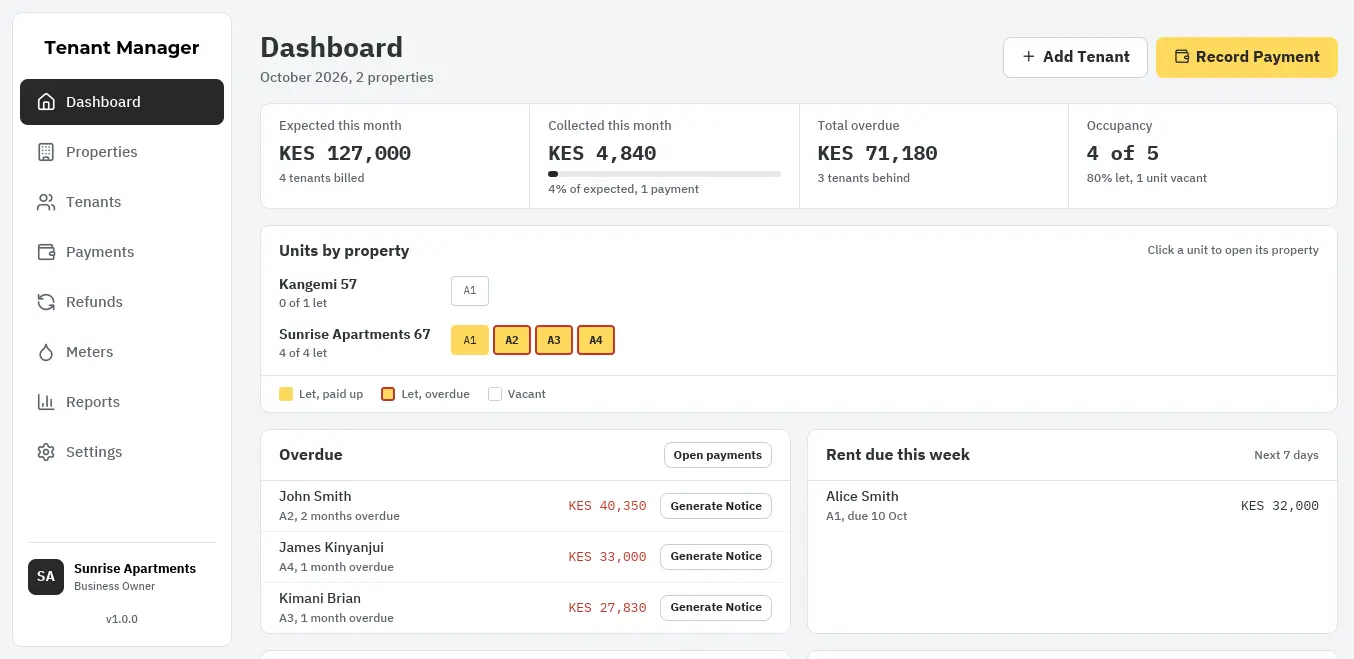The height and width of the screenshot is (659, 1354).
Task: Click "A1, due 10 Oct" detail
Action: 867,516
